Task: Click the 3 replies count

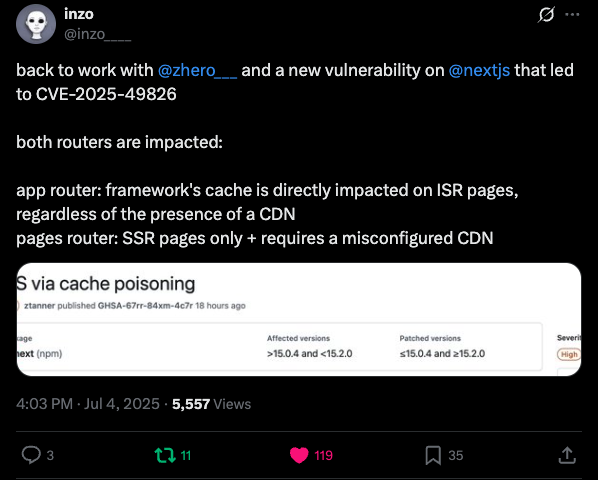Action: 50,455
